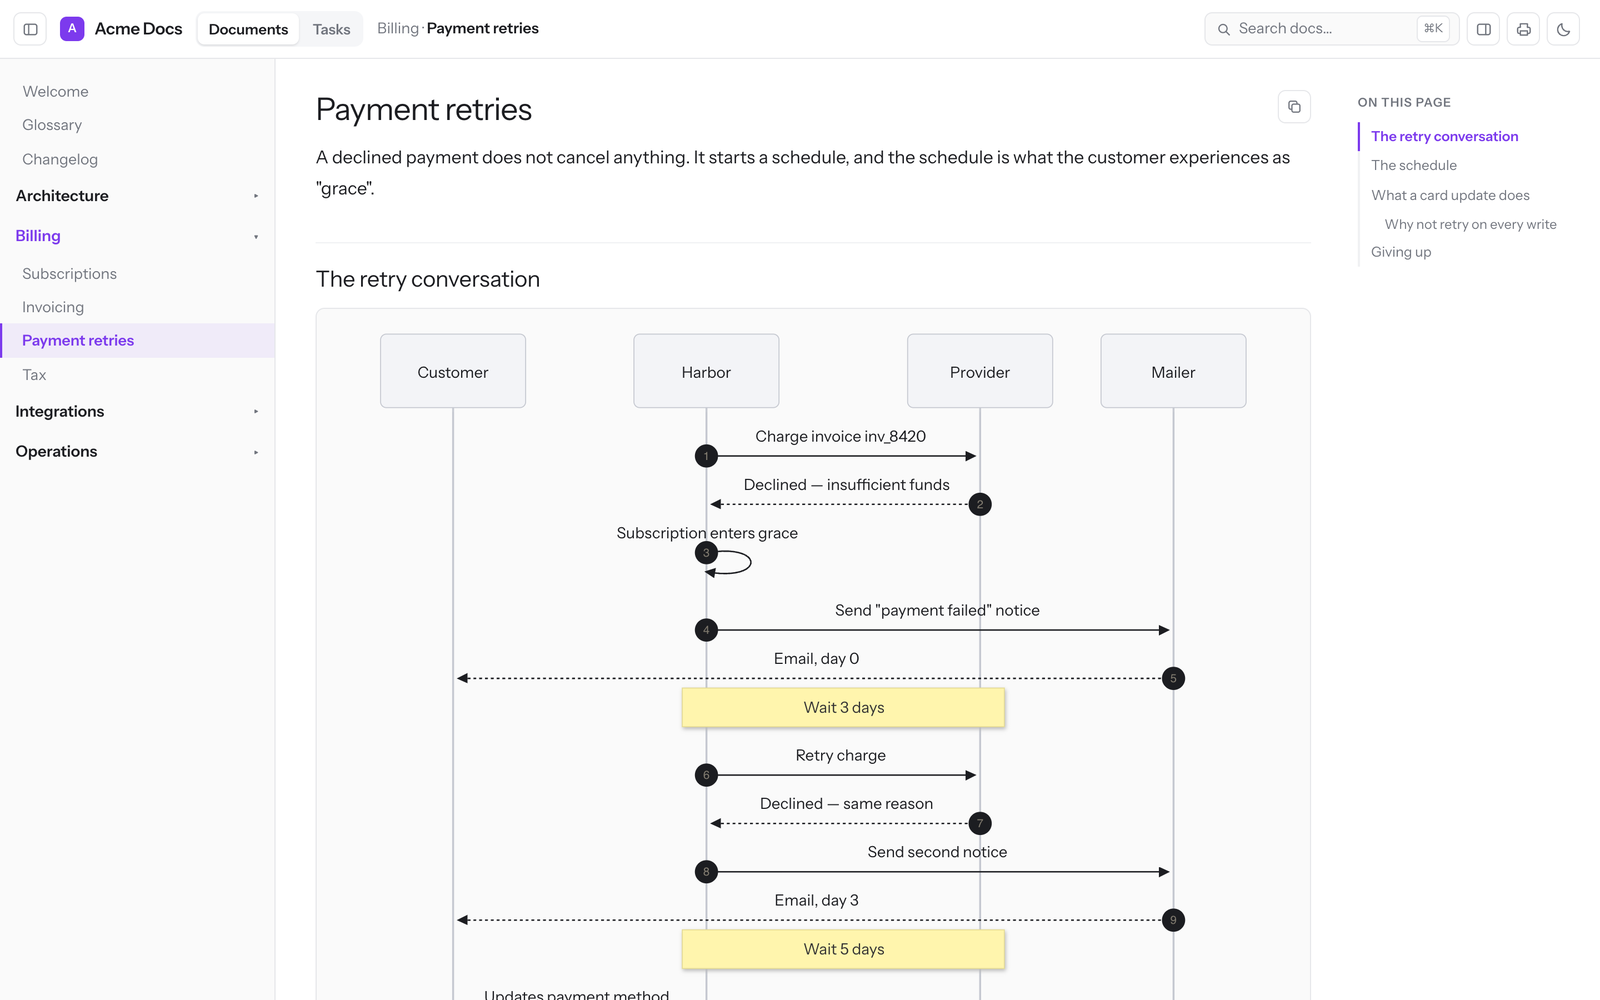This screenshot has height=1000, width=1600.
Task: Click the print page icon
Action: point(1524,29)
